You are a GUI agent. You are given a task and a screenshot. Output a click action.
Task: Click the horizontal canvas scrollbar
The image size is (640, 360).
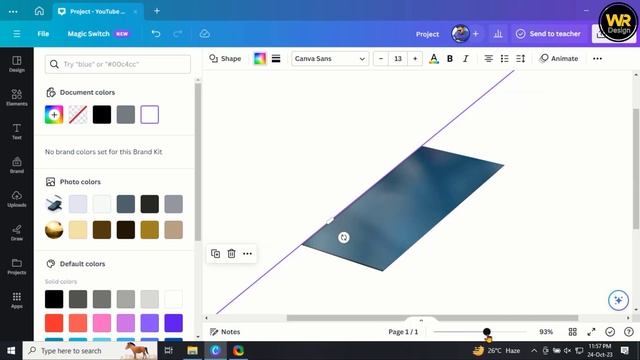click(432, 318)
